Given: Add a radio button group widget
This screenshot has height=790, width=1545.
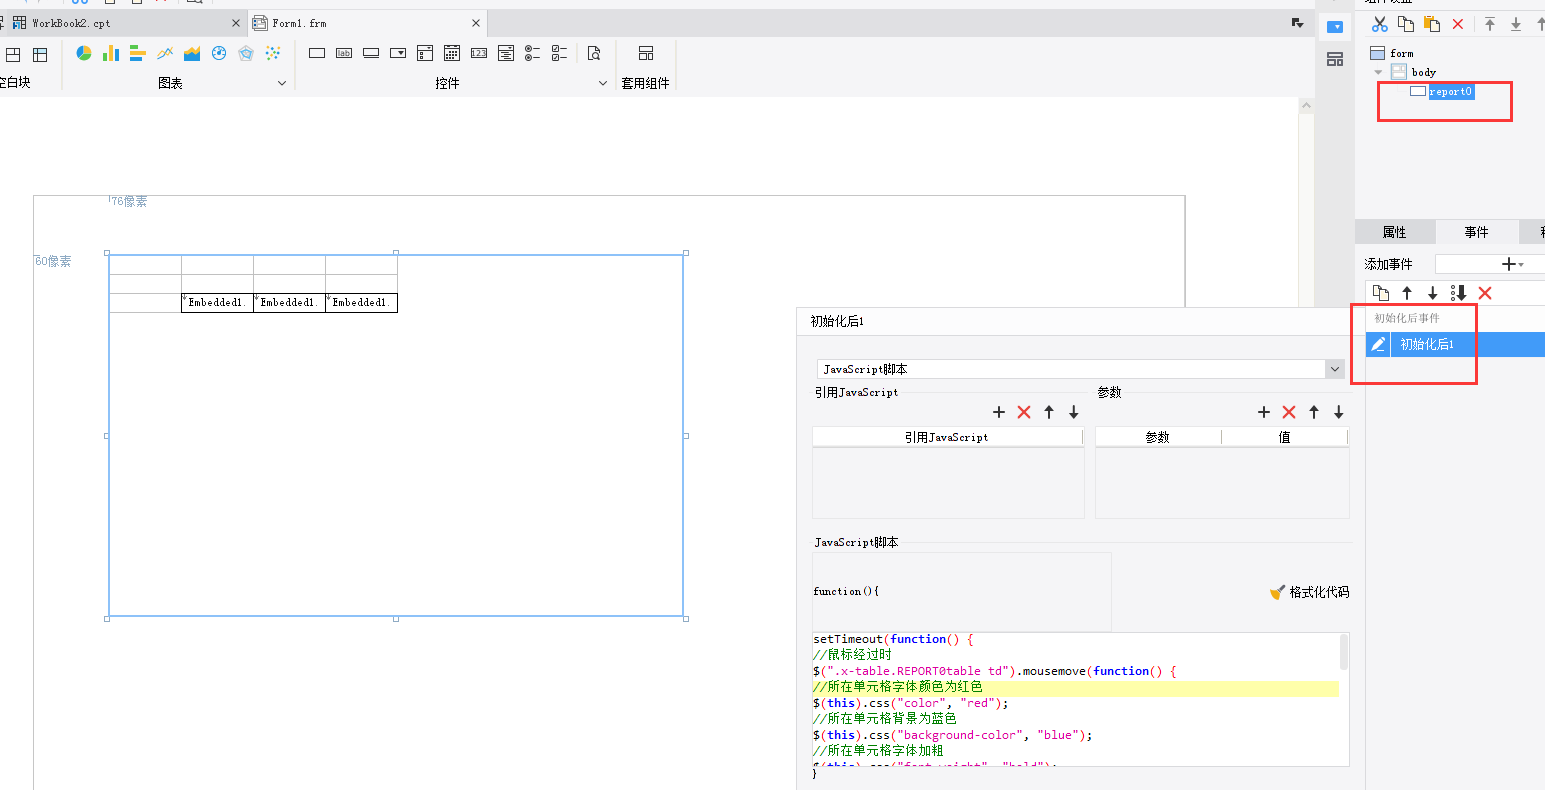Looking at the screenshot, I should point(533,53).
